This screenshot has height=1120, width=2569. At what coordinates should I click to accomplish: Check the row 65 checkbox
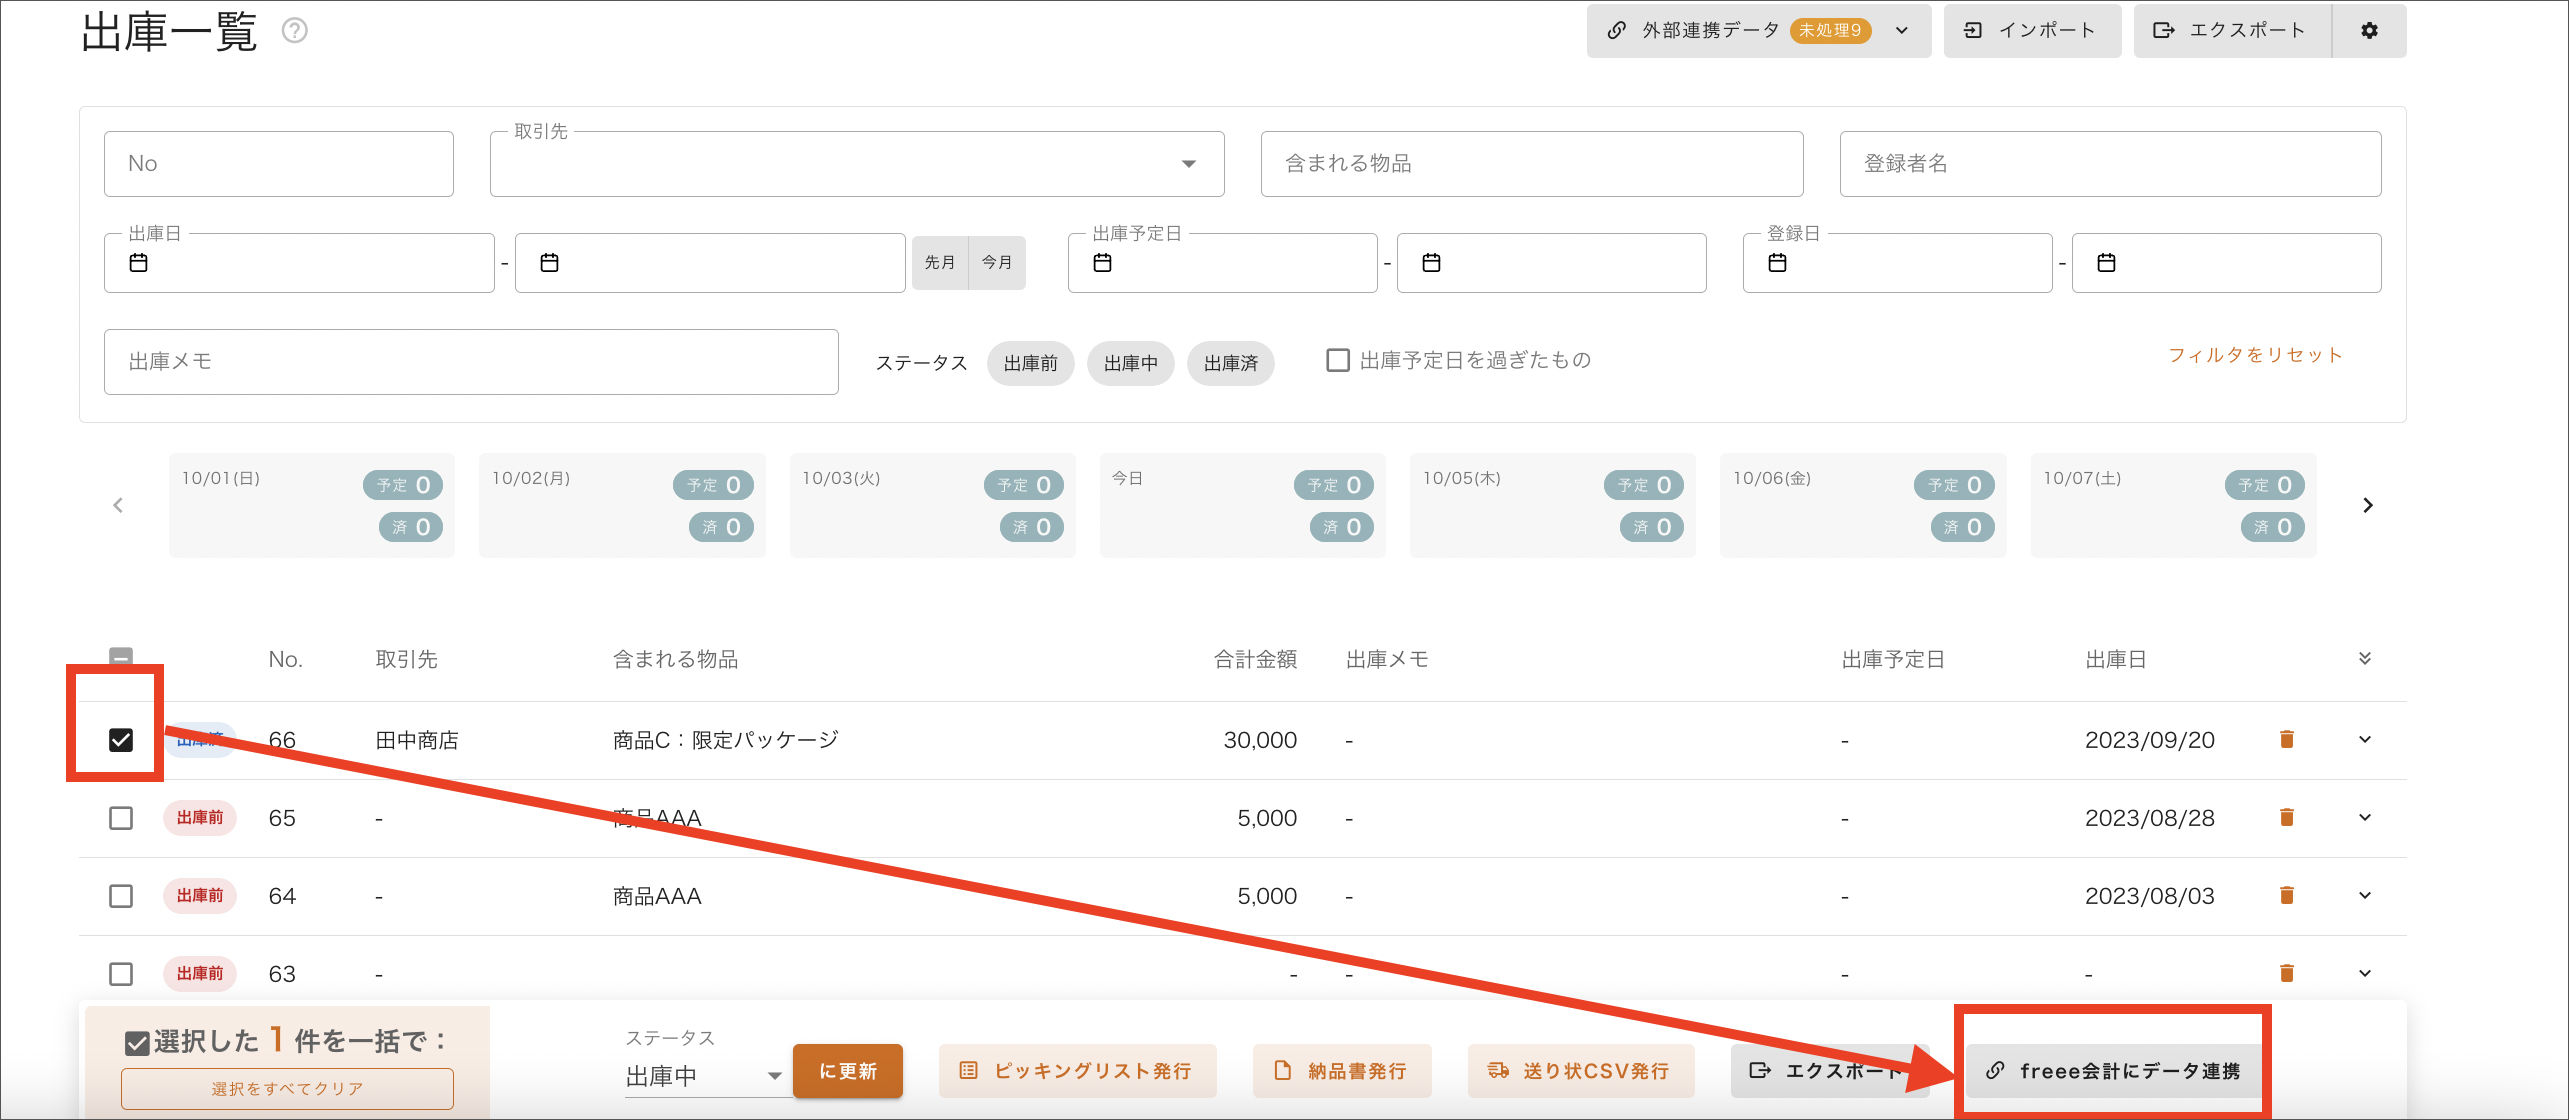coord(121,818)
